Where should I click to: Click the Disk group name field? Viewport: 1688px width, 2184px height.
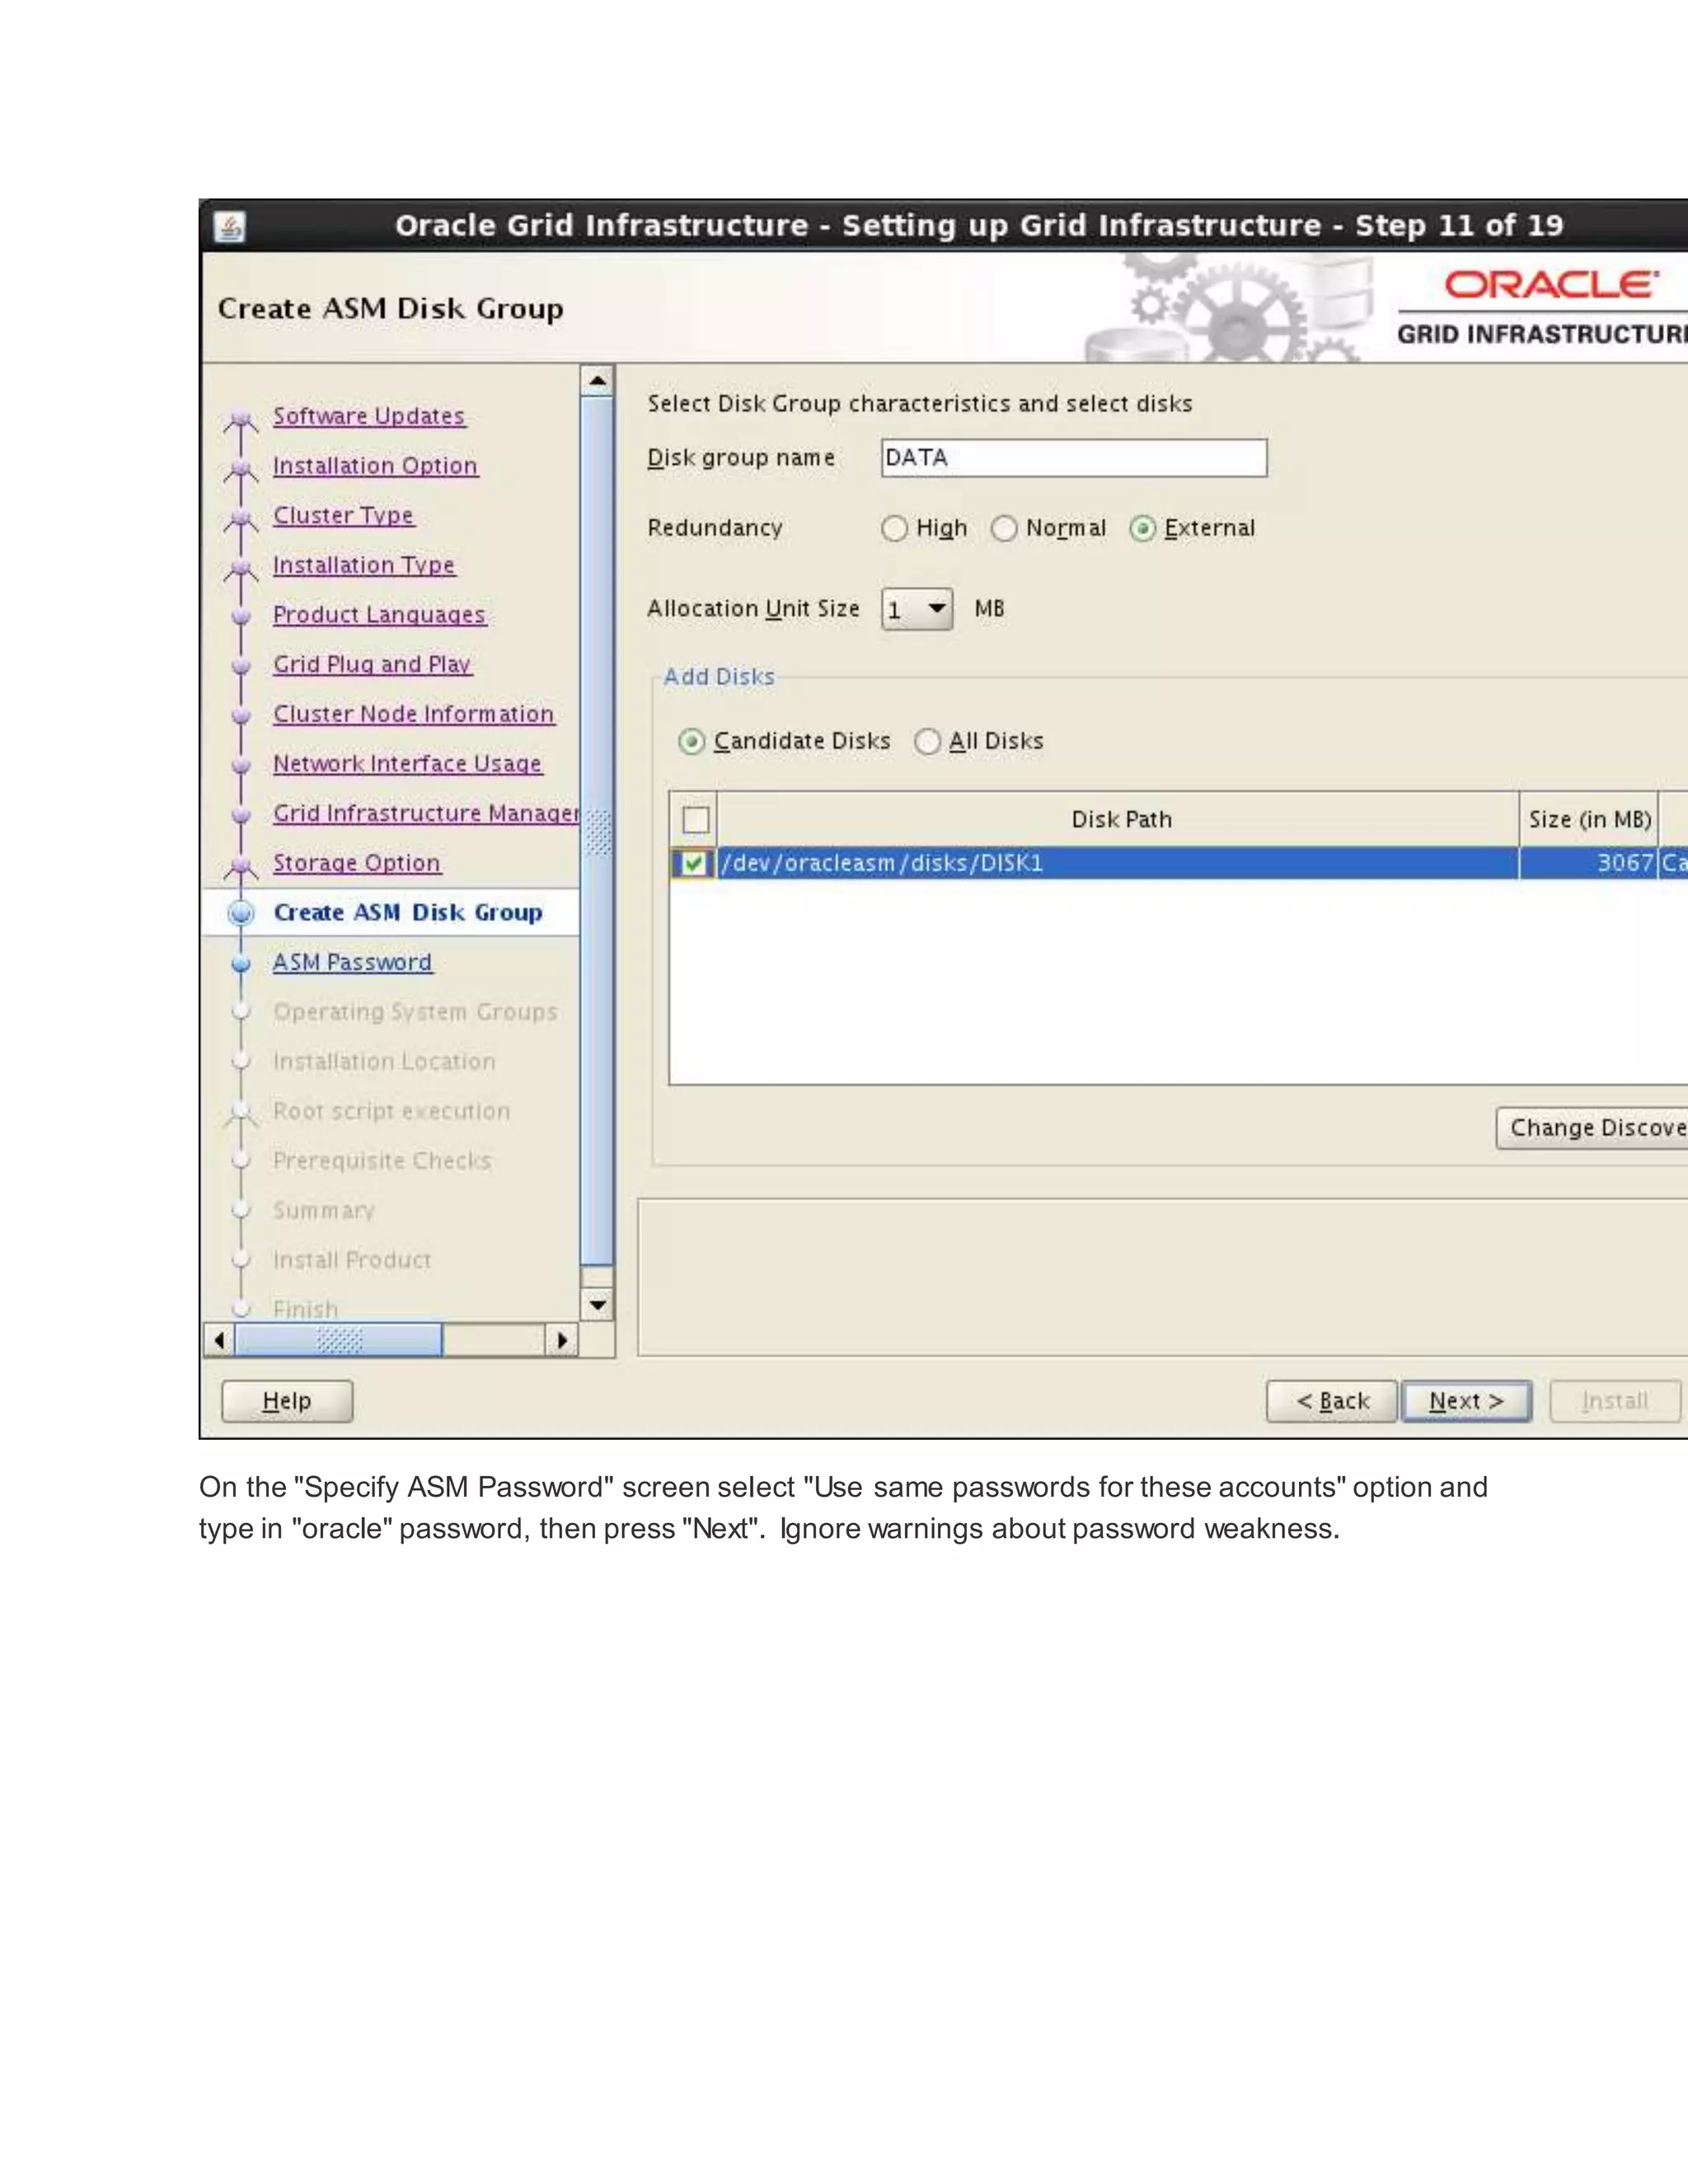click(1074, 458)
